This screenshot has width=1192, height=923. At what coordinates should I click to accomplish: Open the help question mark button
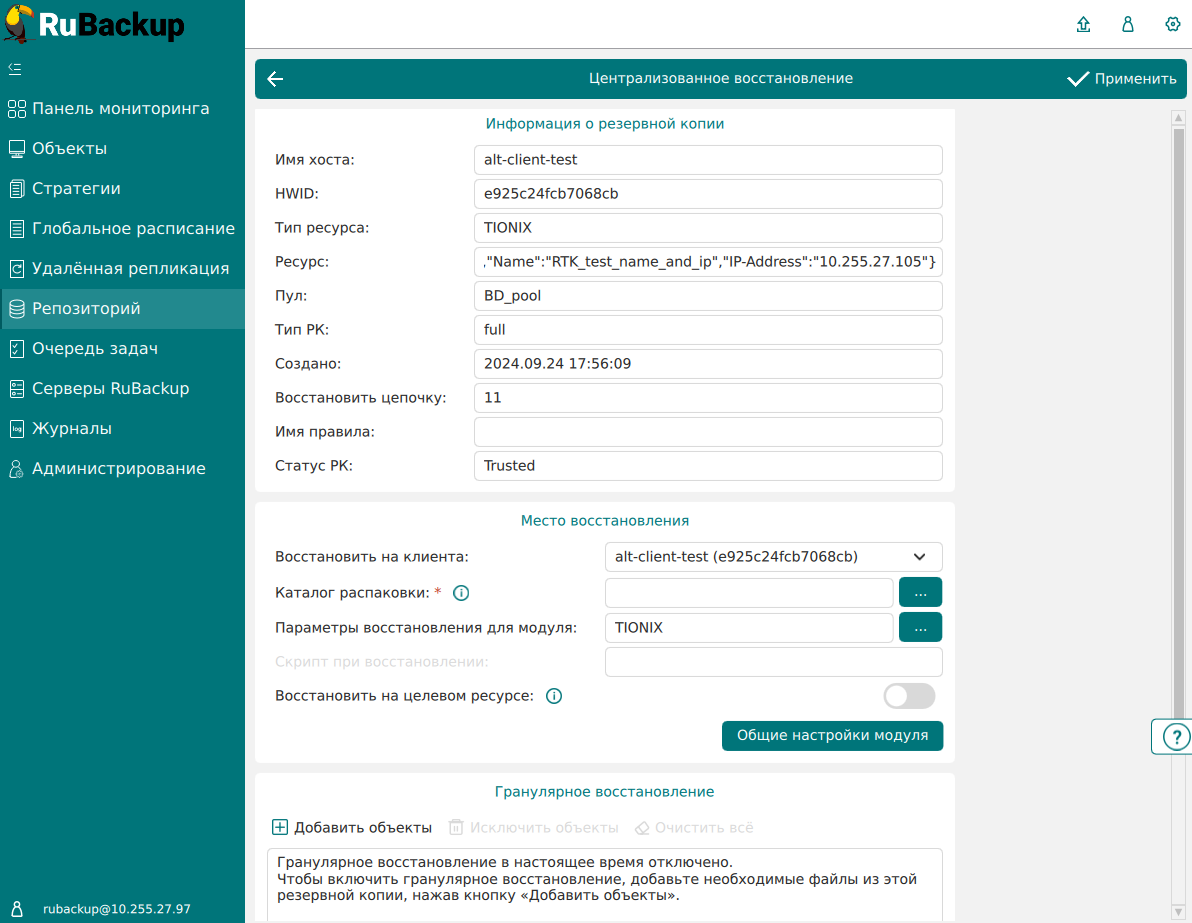(x=1175, y=737)
